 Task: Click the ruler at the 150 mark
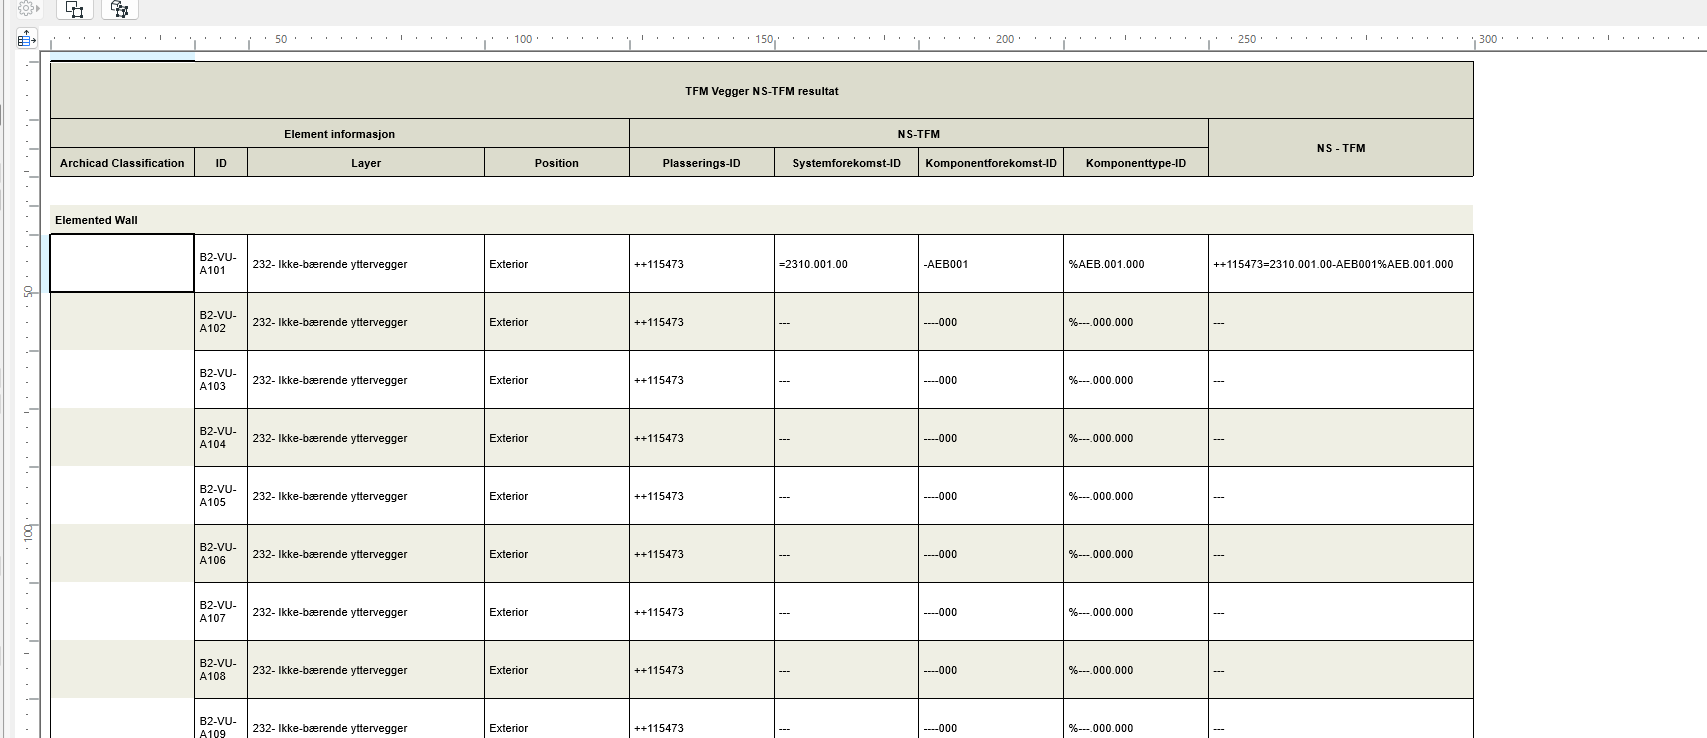point(764,40)
